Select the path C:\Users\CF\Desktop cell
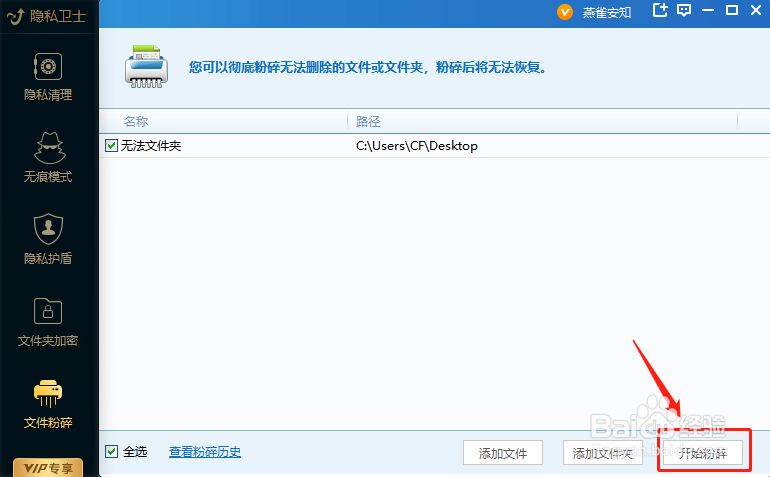The image size is (770, 477). click(416, 146)
